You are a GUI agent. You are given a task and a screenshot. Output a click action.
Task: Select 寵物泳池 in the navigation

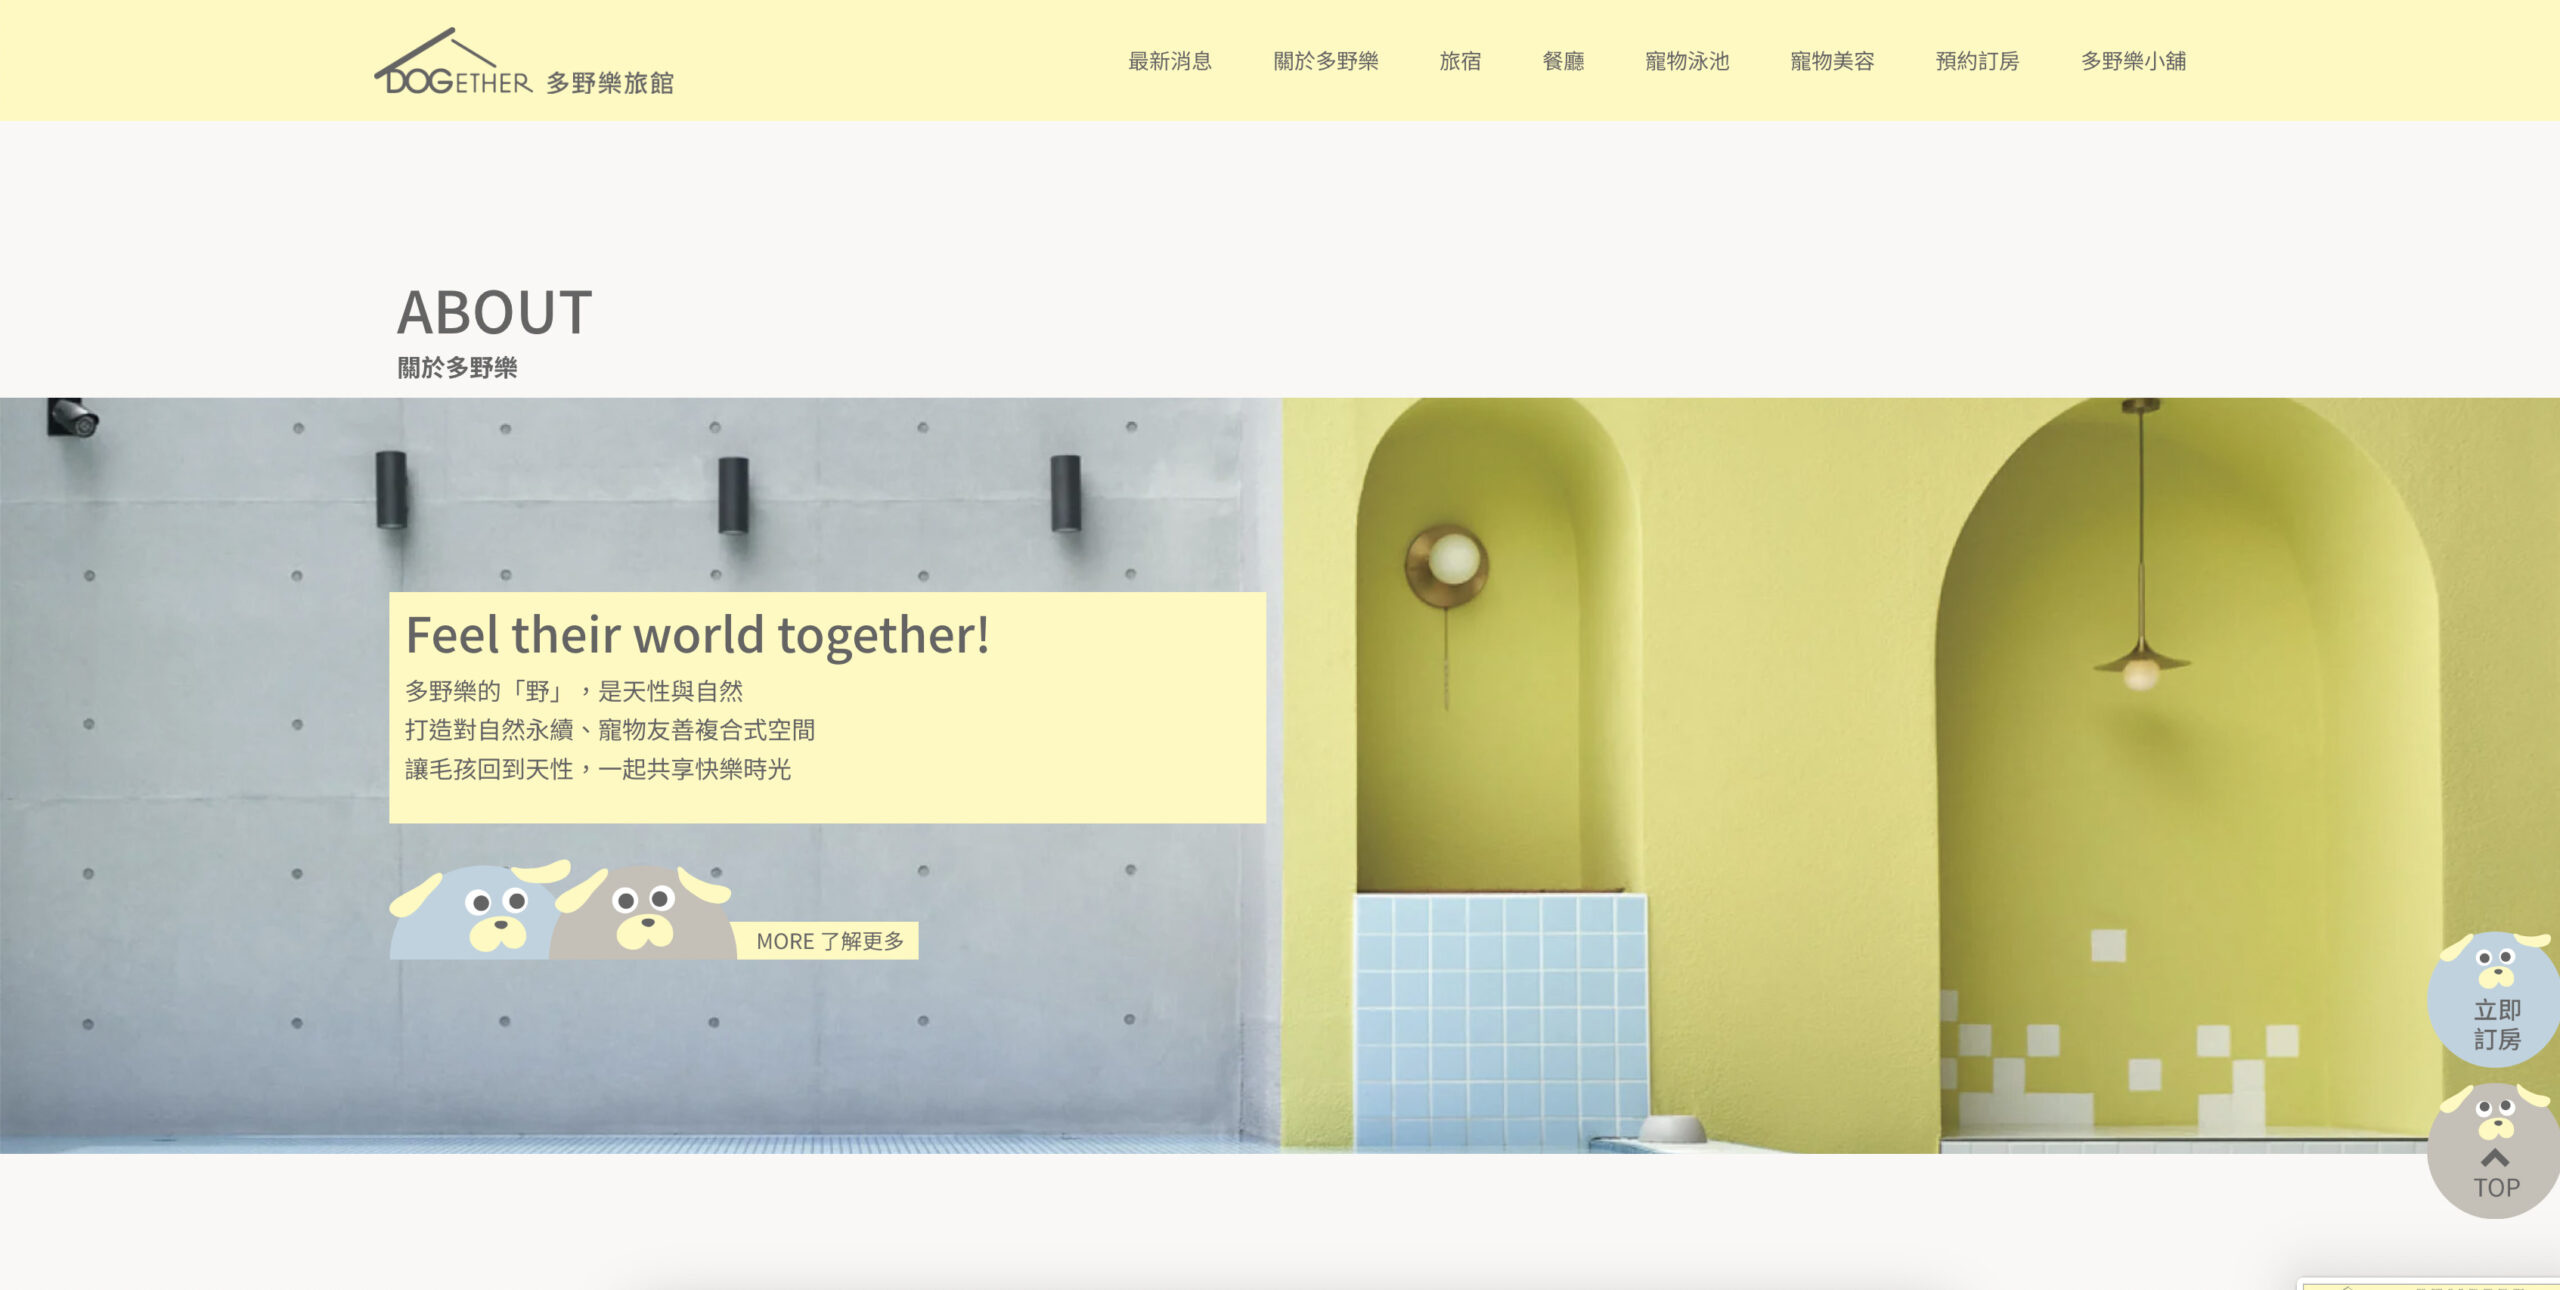tap(1688, 61)
